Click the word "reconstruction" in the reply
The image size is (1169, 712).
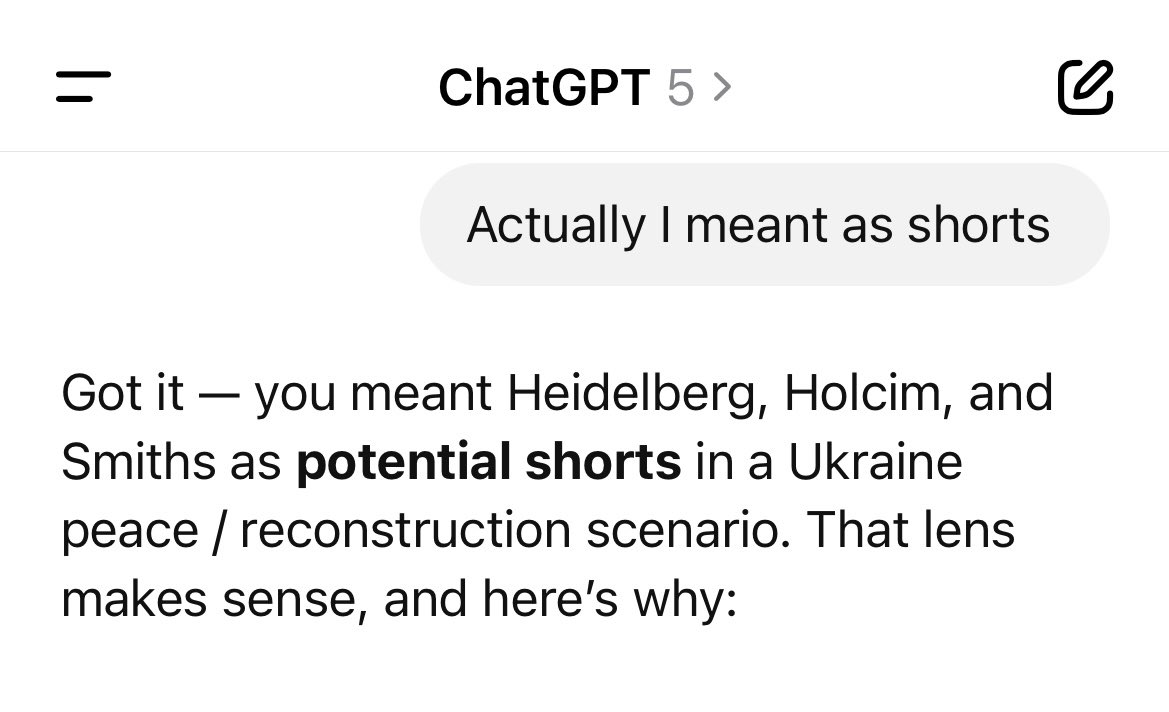(x=405, y=531)
